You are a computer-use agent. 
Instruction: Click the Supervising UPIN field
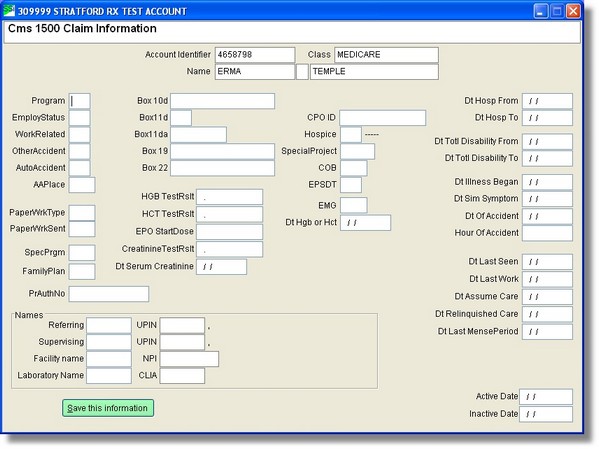tap(182, 342)
